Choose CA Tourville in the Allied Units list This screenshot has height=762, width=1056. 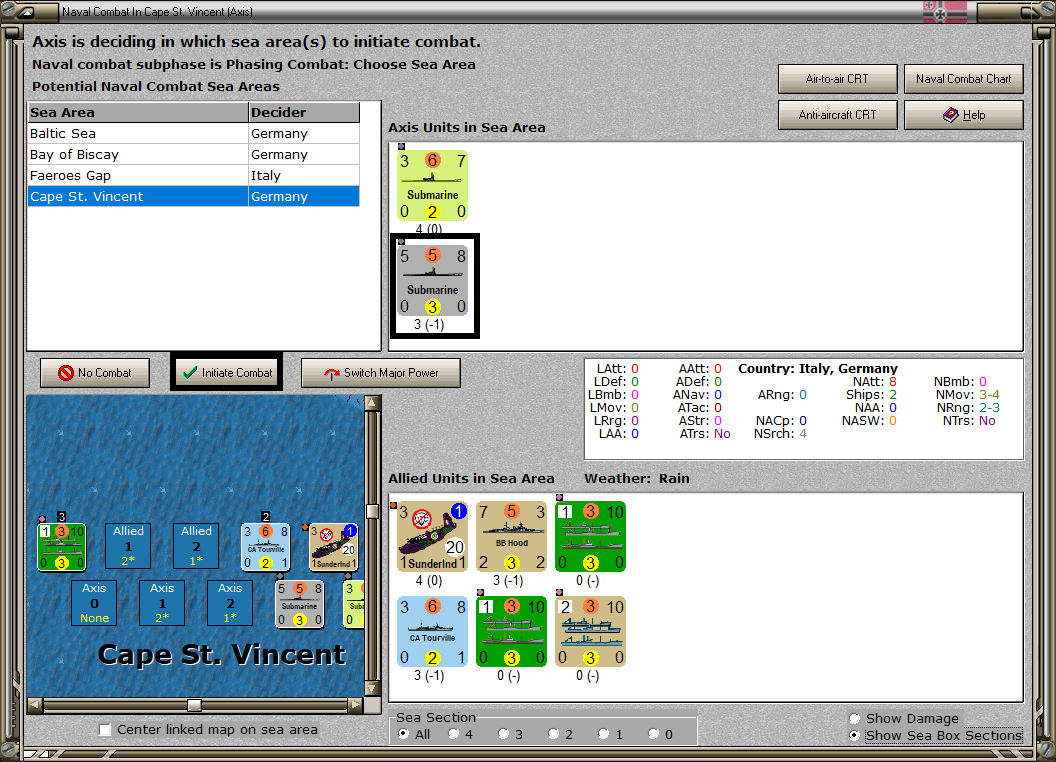click(432, 632)
